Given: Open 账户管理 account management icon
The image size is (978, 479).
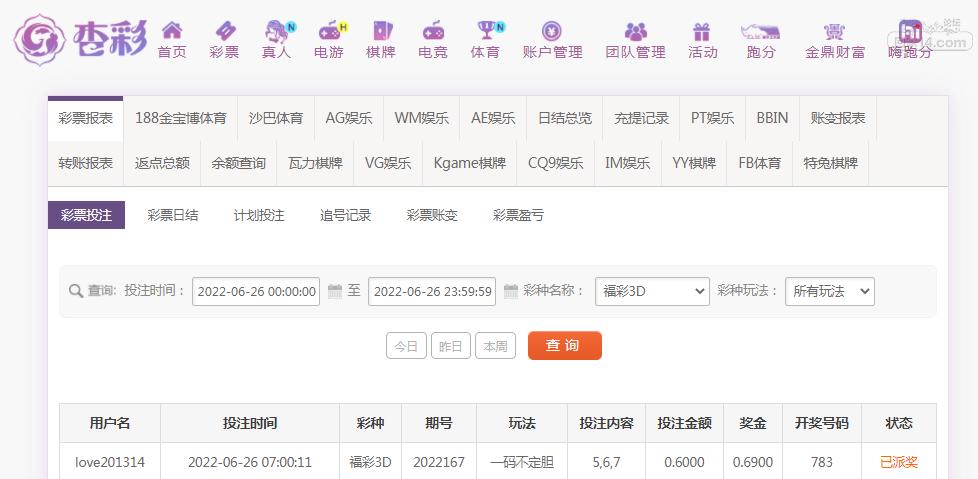Looking at the screenshot, I should click(552, 32).
